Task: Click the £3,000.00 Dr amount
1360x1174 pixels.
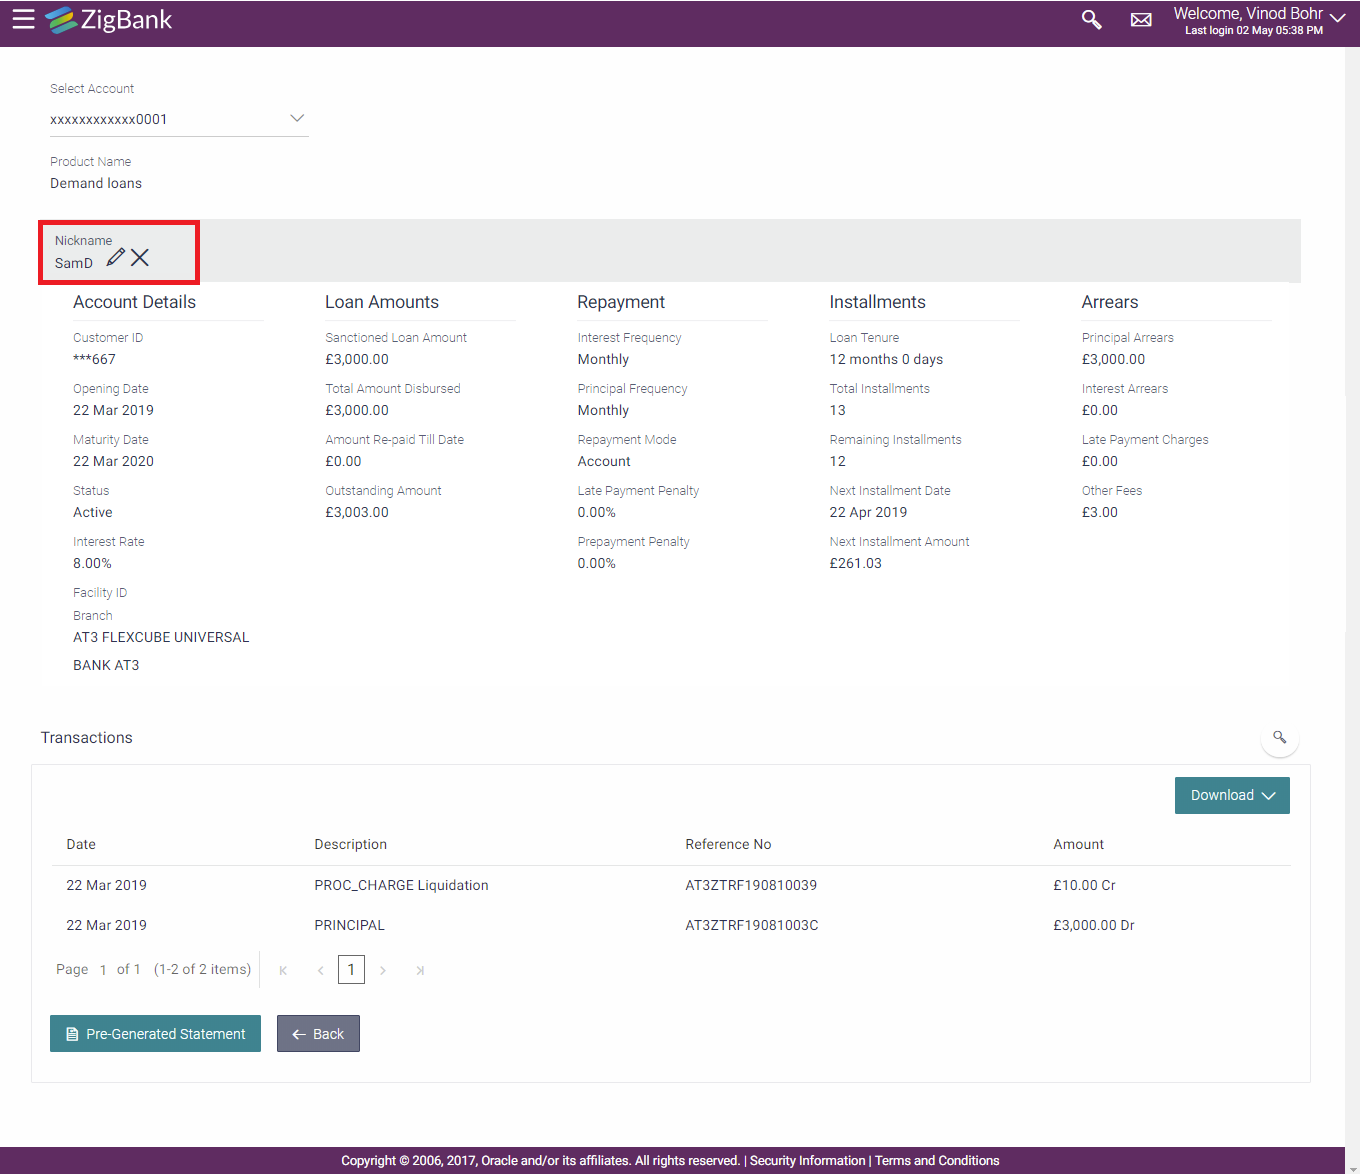Action: tap(1093, 925)
